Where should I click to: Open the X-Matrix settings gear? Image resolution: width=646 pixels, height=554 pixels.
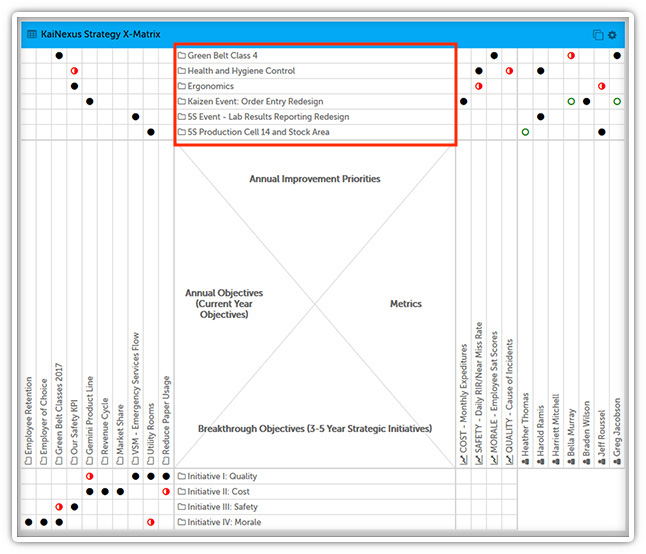[x=612, y=35]
